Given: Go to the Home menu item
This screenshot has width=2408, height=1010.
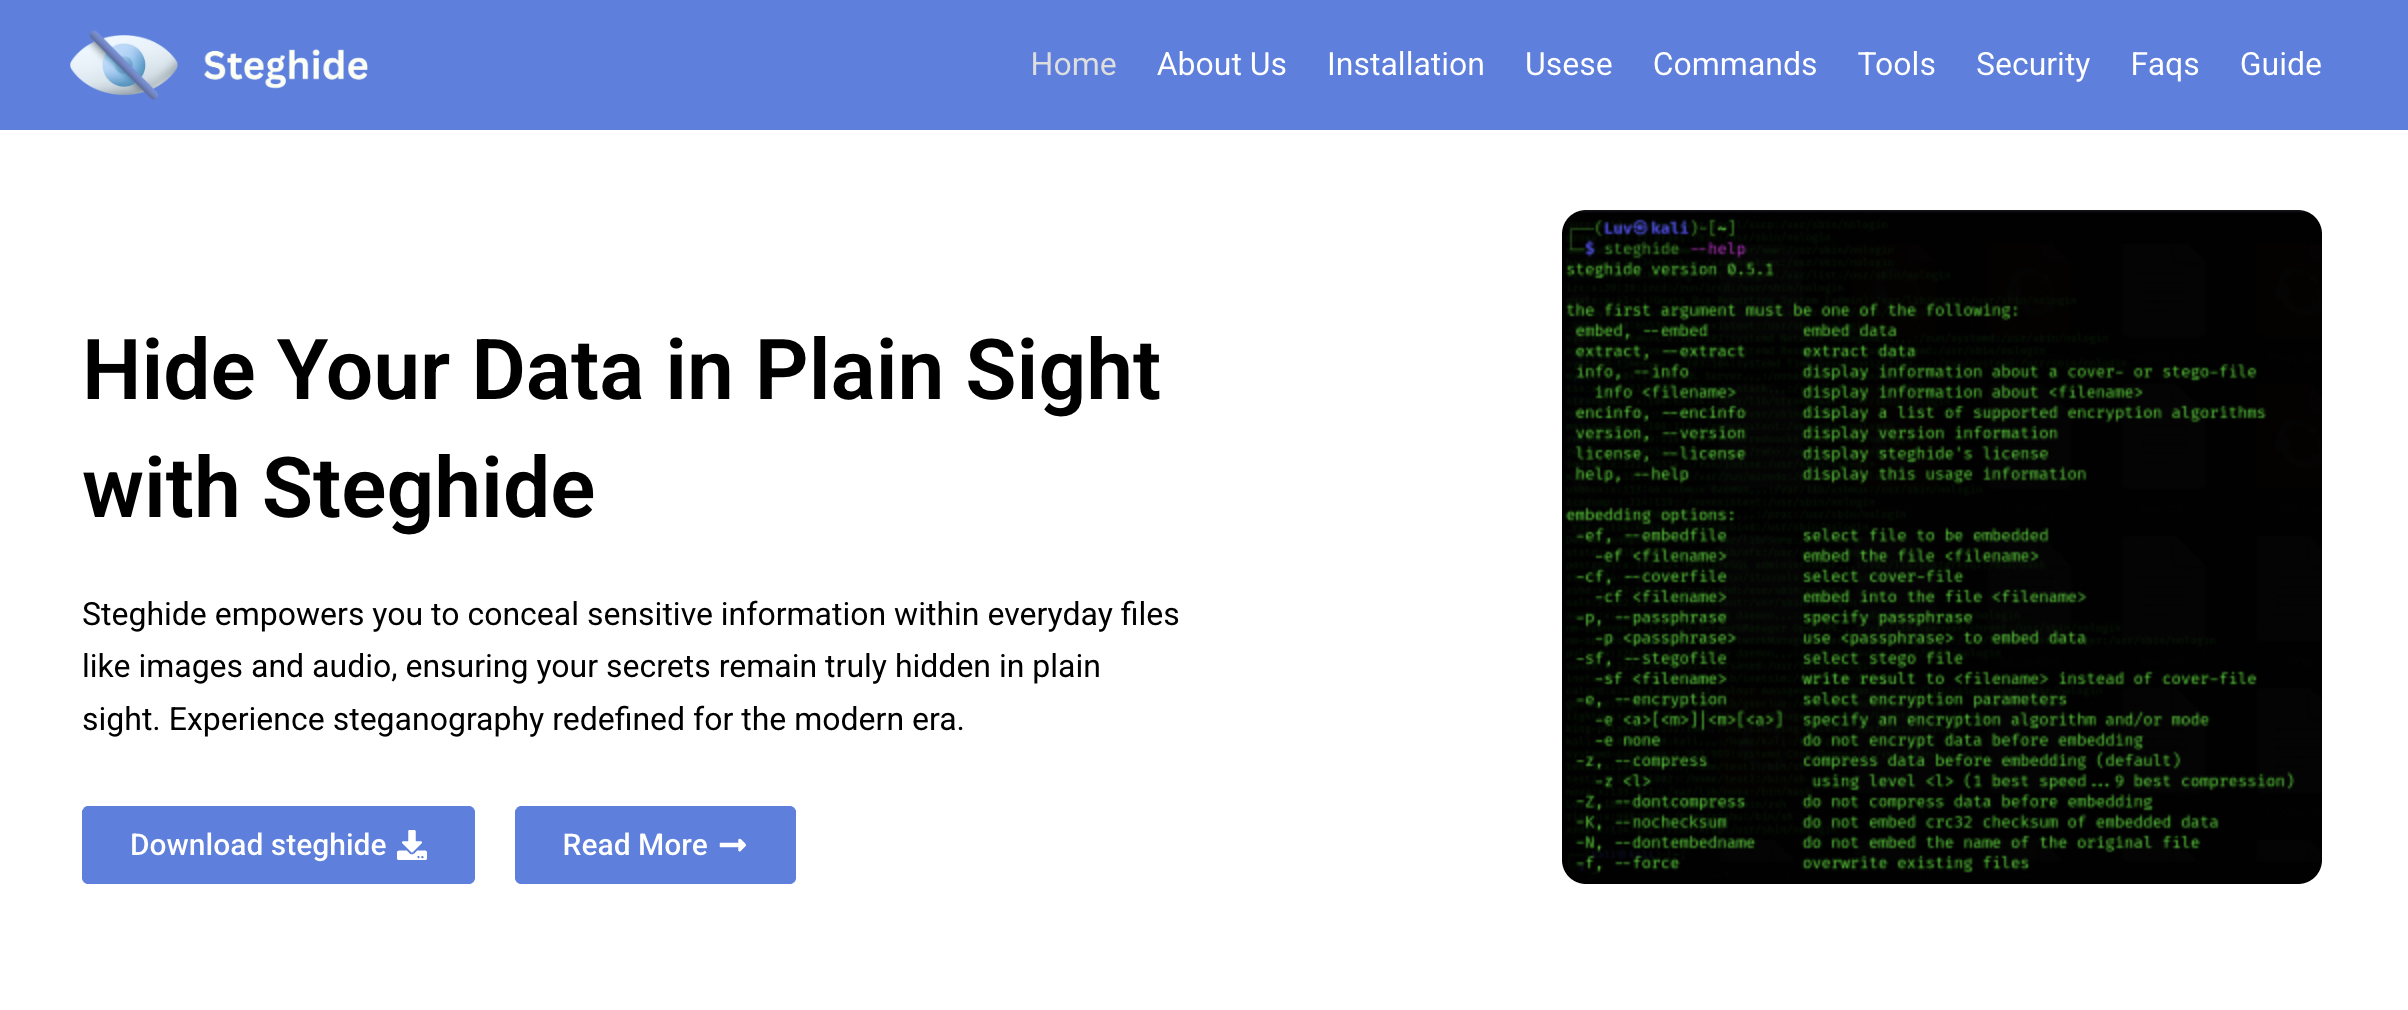Looking at the screenshot, I should tap(1073, 64).
